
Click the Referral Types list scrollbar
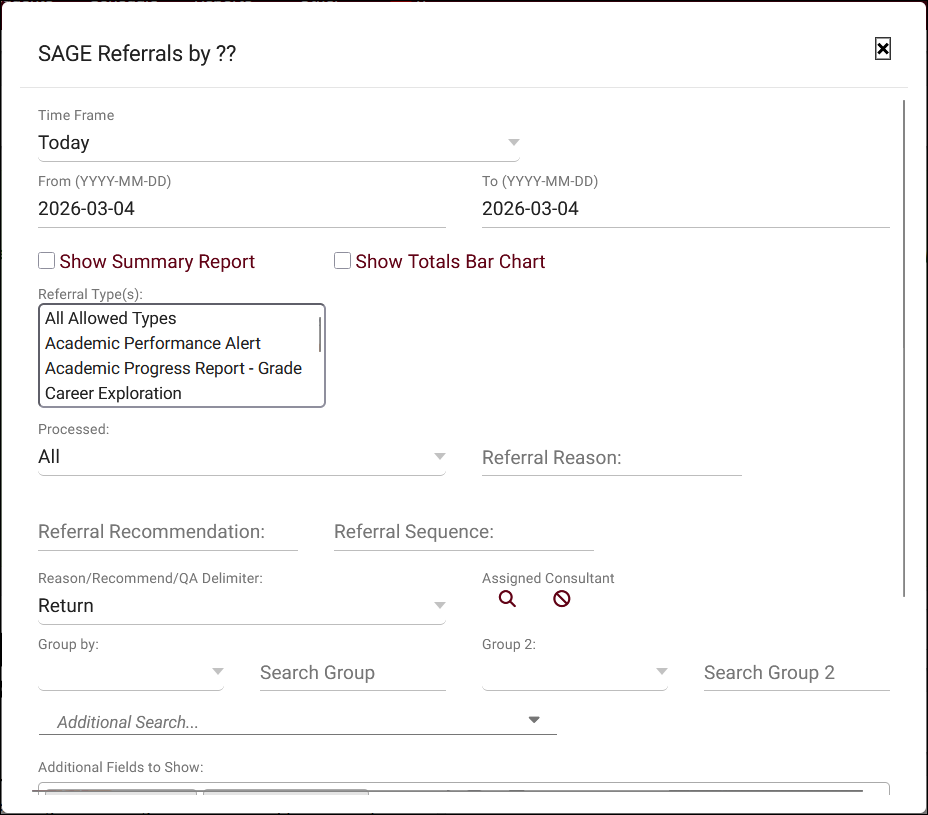(x=320, y=334)
